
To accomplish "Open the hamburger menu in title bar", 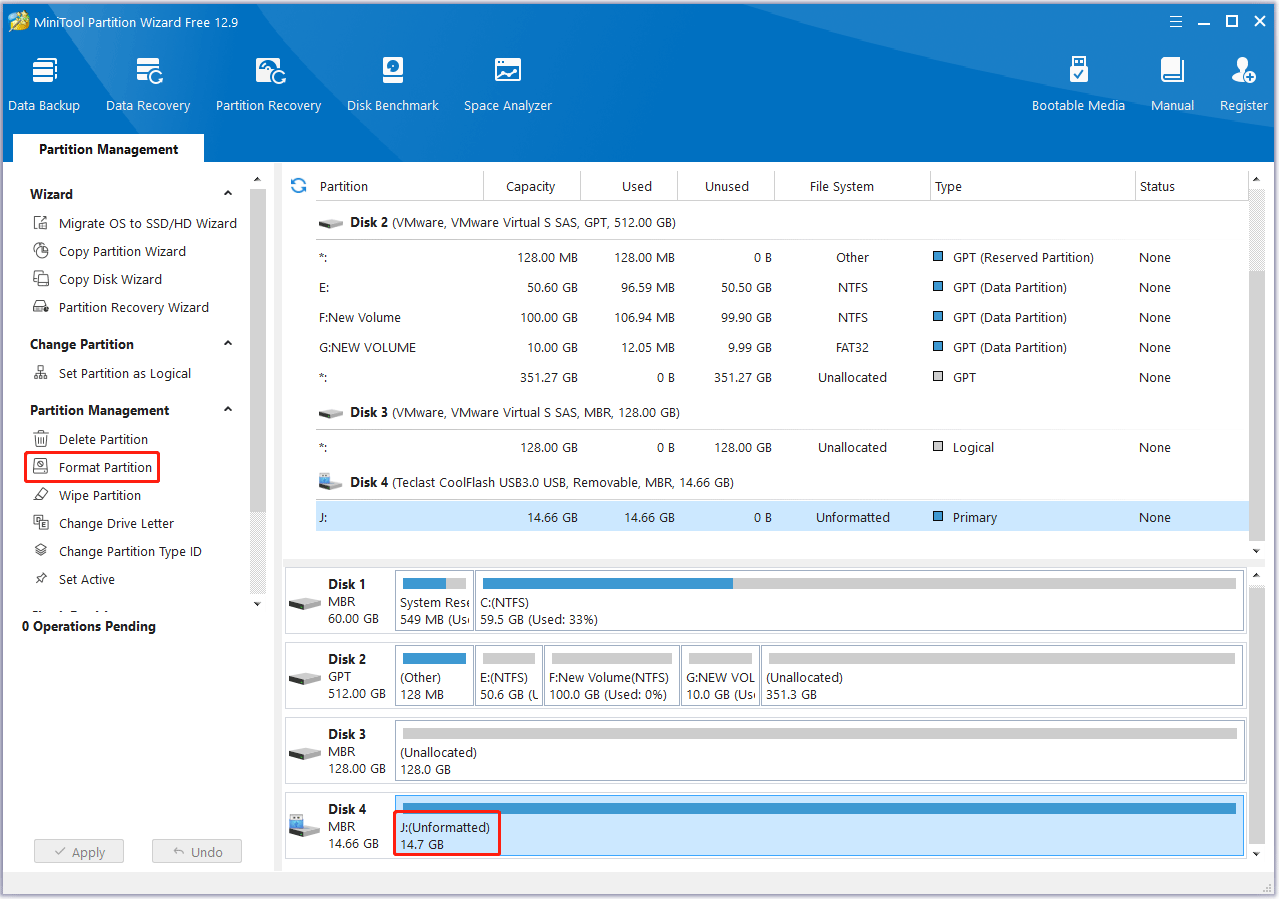I will (x=1174, y=21).
